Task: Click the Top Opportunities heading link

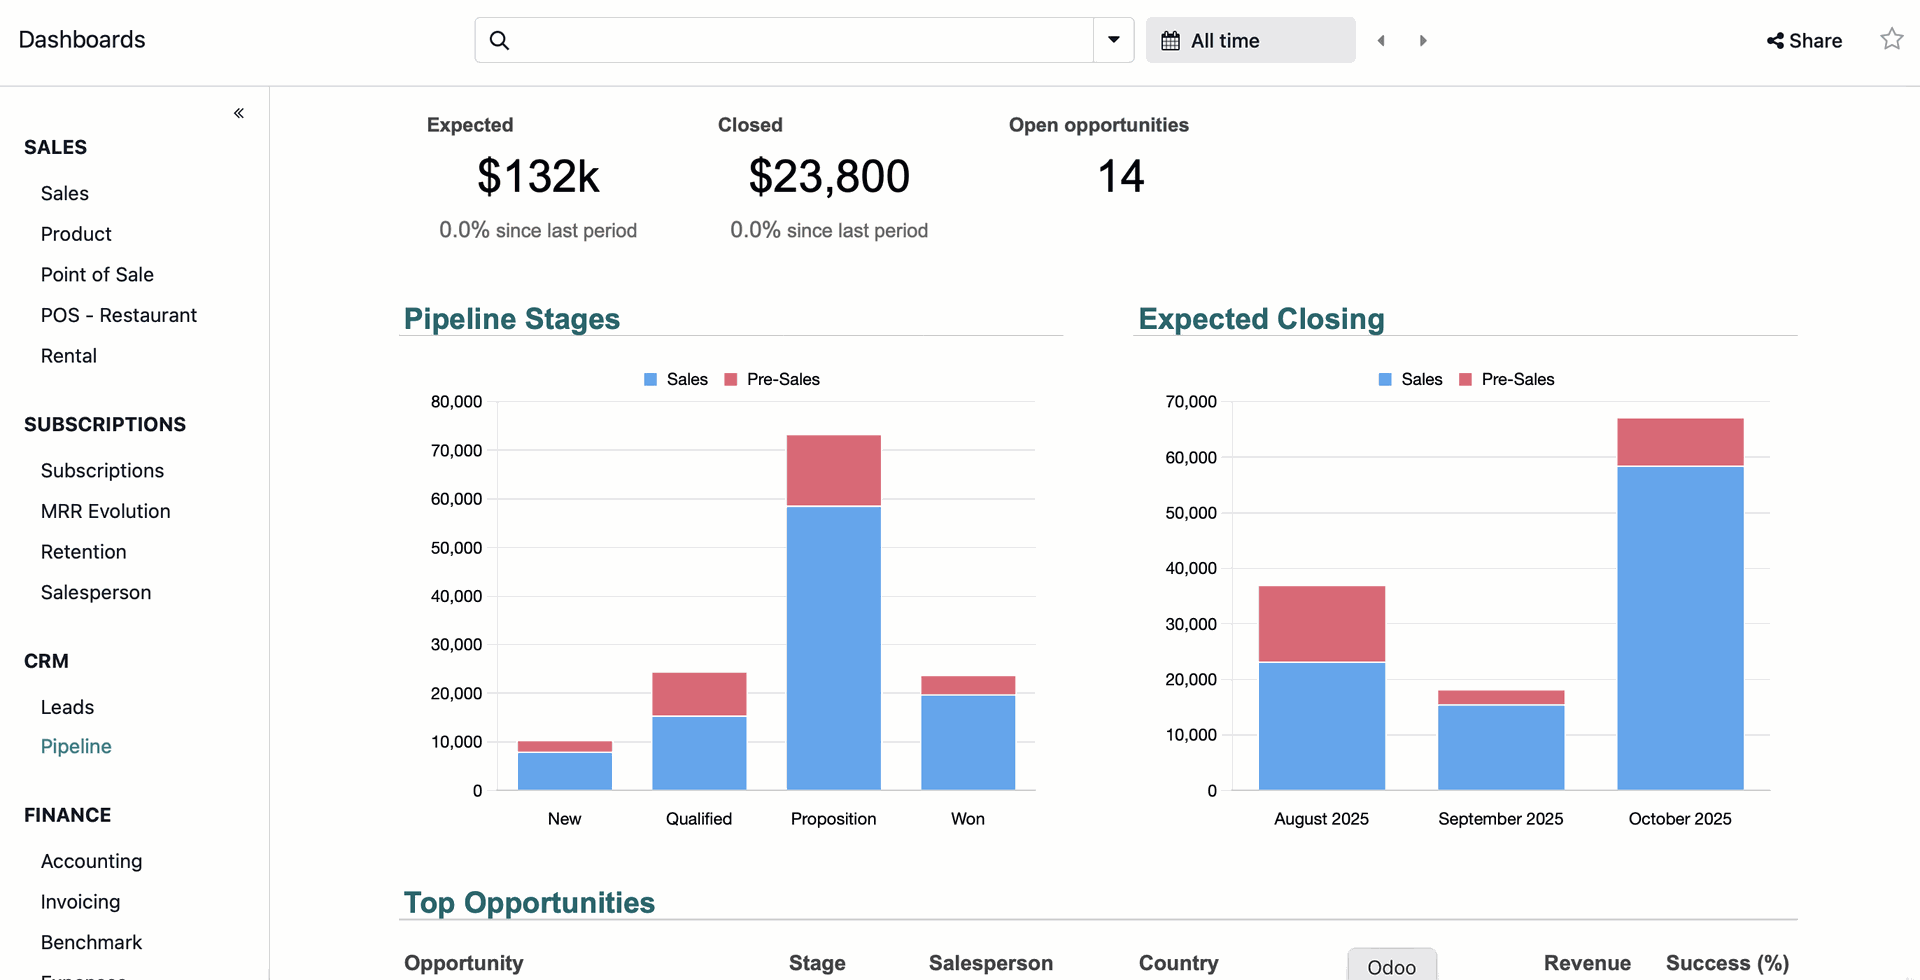Action: click(529, 903)
